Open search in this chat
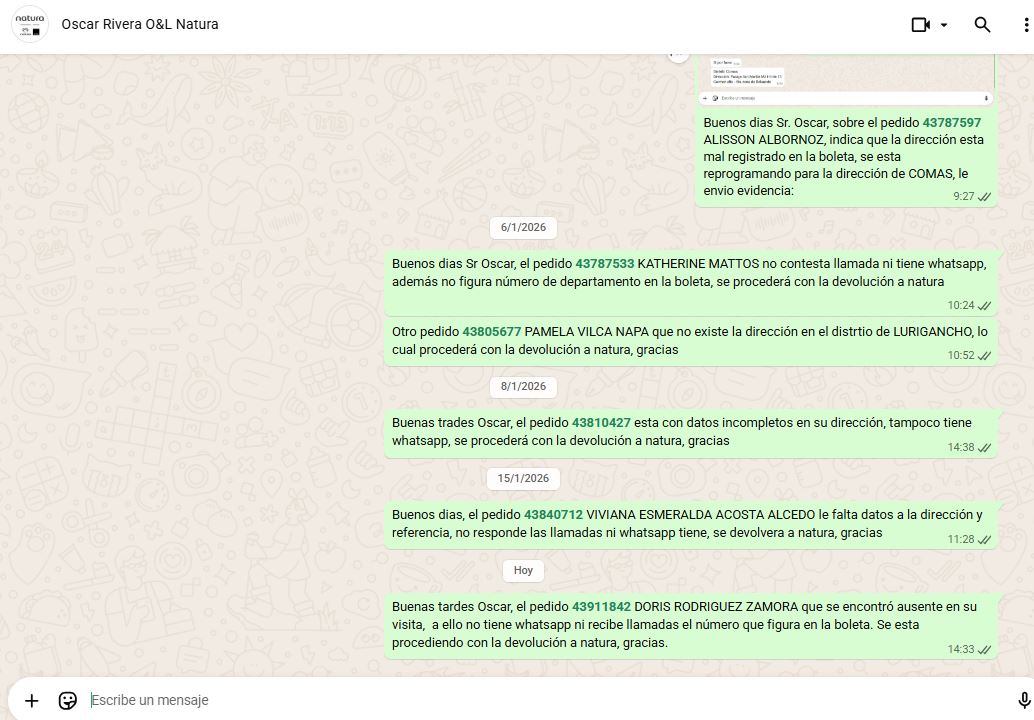 [982, 25]
